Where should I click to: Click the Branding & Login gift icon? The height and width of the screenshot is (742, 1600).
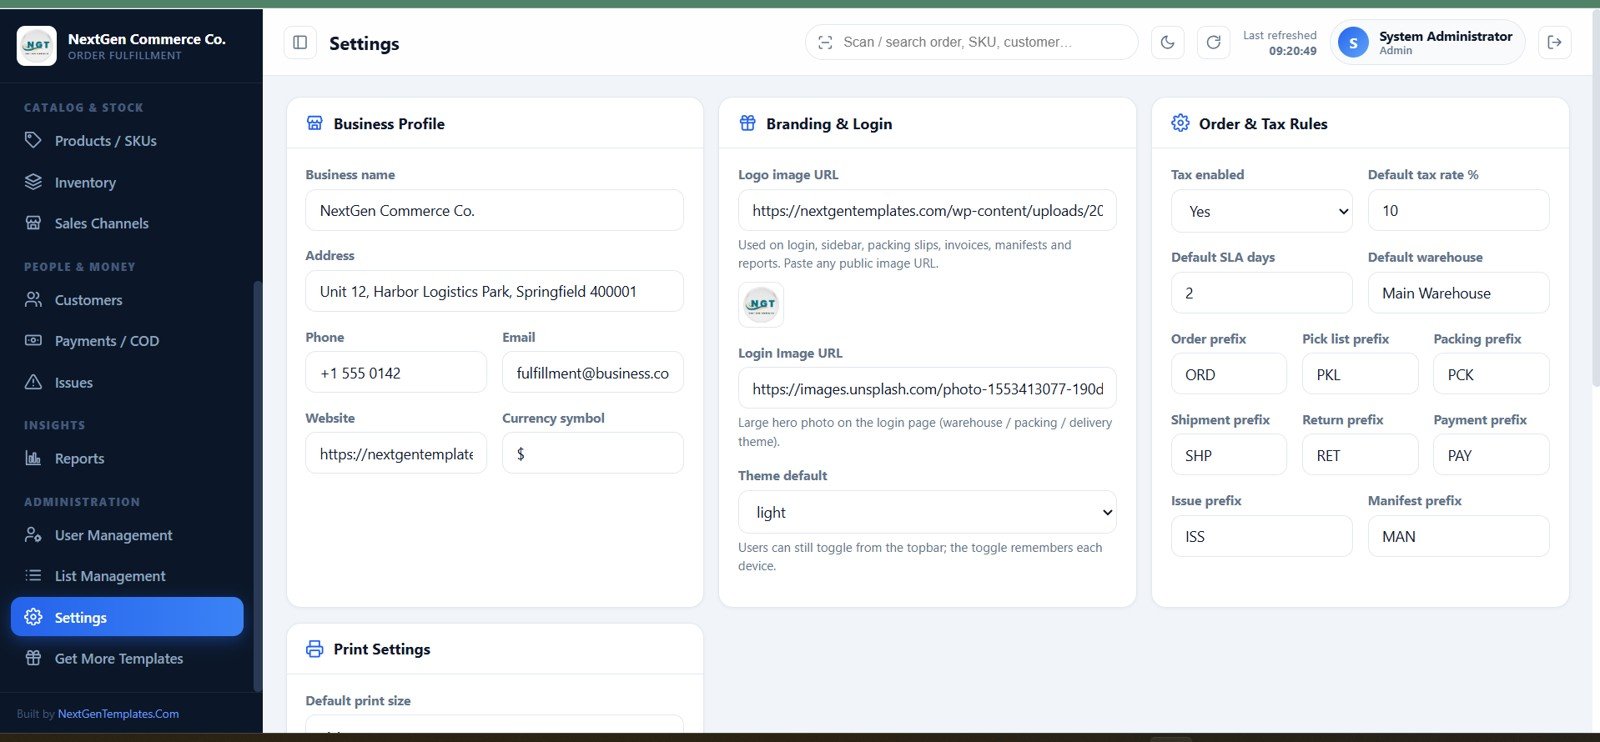pyautogui.click(x=747, y=123)
